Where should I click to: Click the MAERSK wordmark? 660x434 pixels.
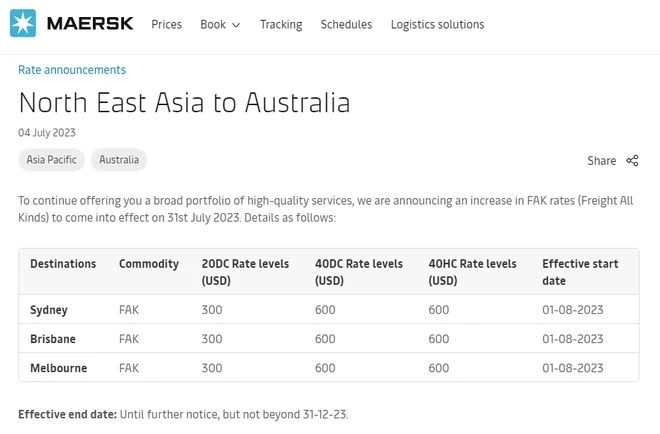click(90, 24)
